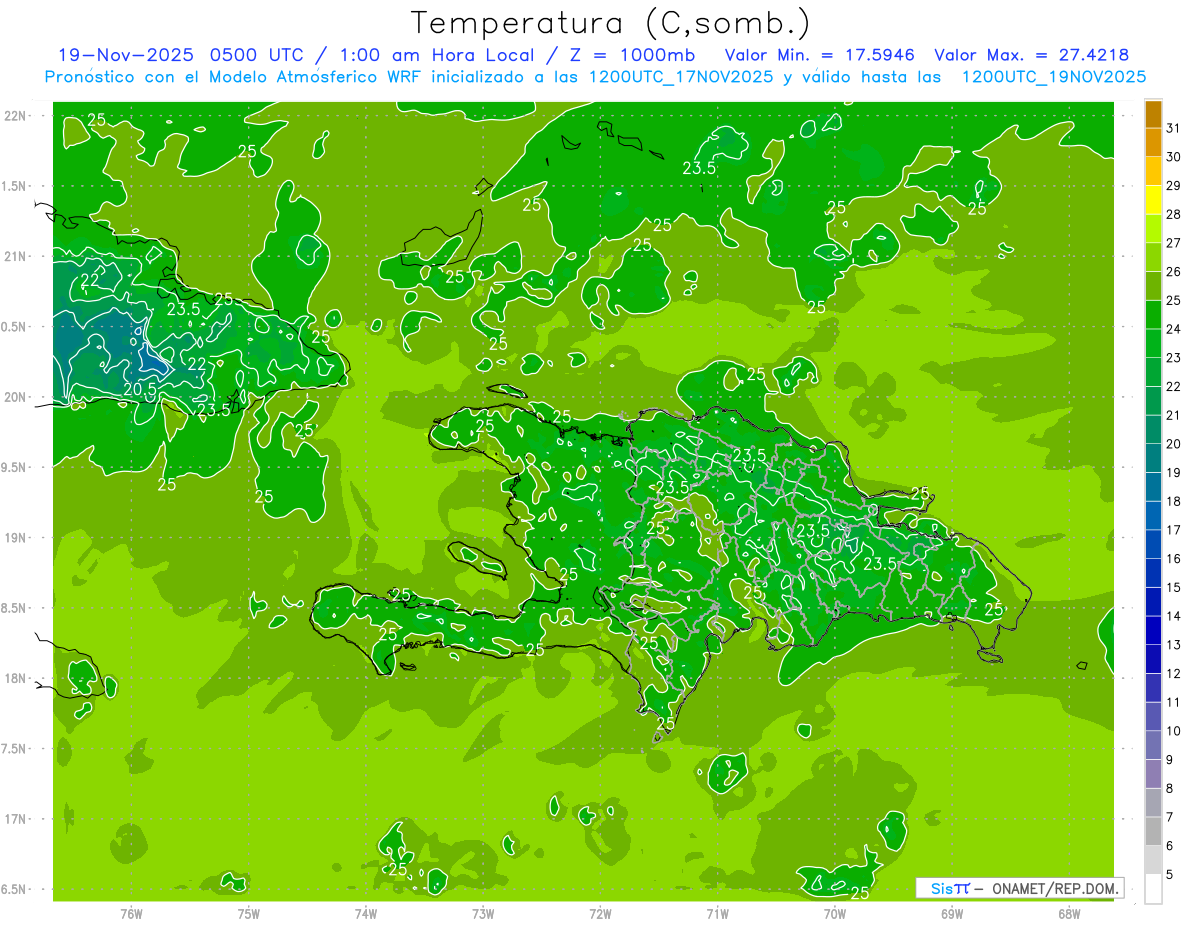Click the pressure level text "Z = 1000mb"
The height and width of the screenshot is (927, 1200).
pos(632,55)
